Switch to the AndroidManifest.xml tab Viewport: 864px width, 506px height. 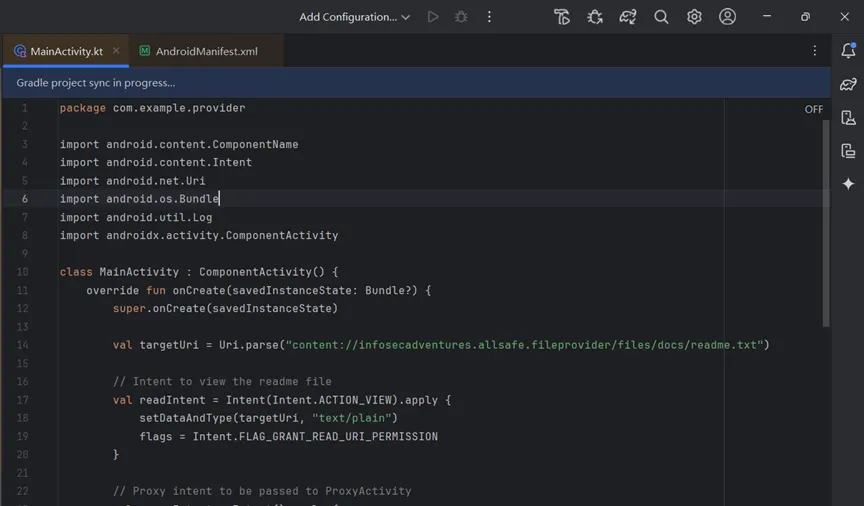pyautogui.click(x=206, y=51)
